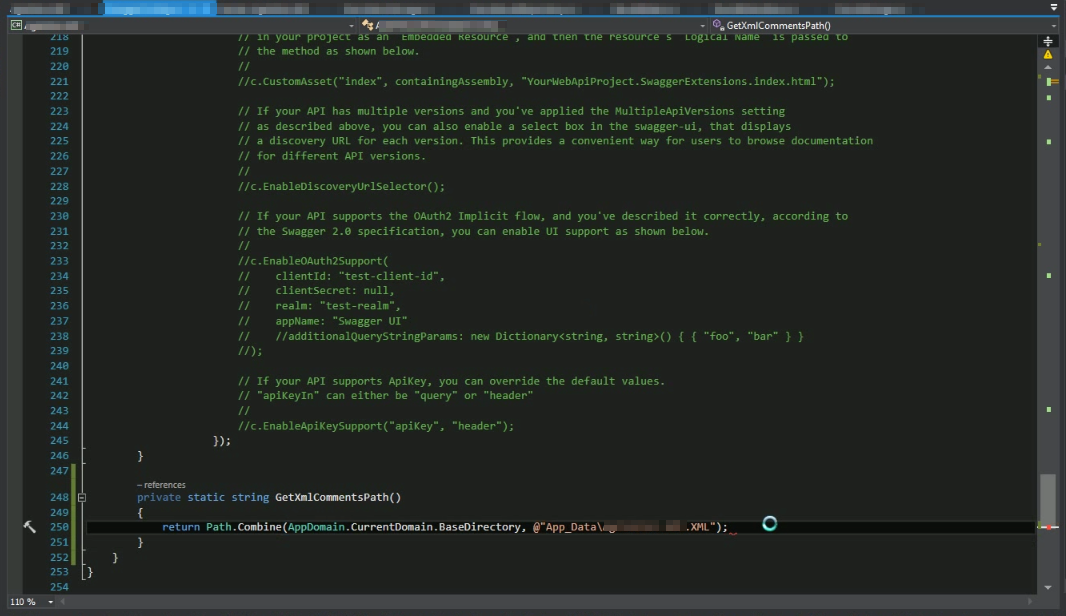This screenshot has width=1066, height=616.
Task: Click the 'the Swagger 2.0 specification' comment line
Action: click(473, 232)
